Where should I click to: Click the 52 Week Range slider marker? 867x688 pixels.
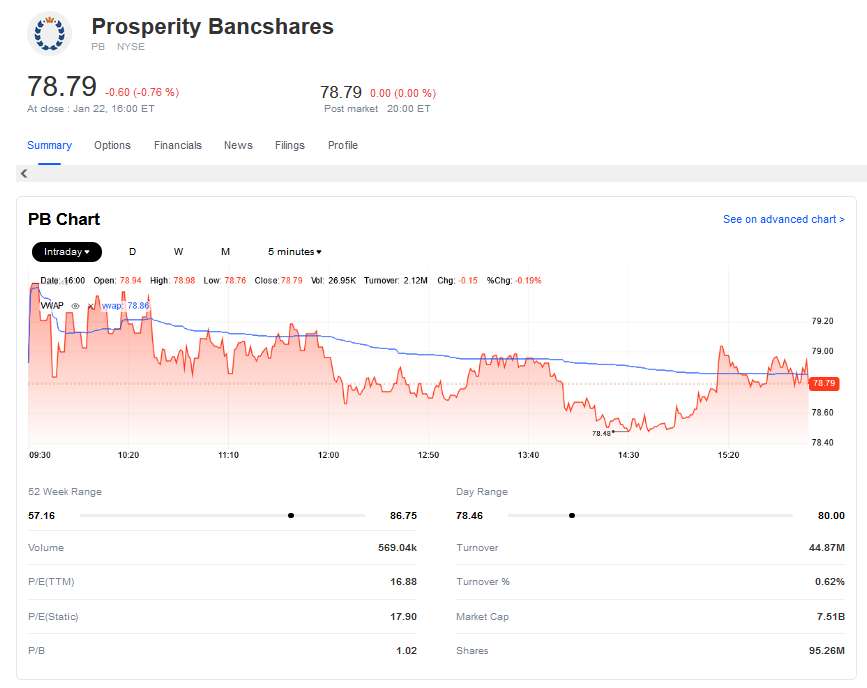290,516
